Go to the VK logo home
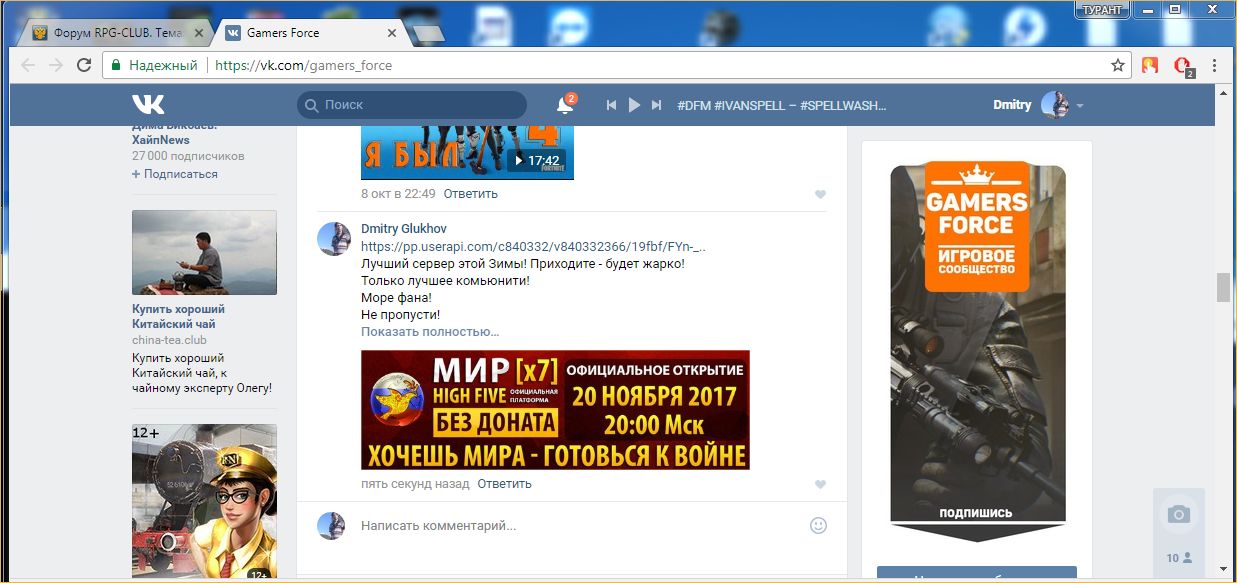Image resolution: width=1237 pixels, height=583 pixels. click(148, 104)
